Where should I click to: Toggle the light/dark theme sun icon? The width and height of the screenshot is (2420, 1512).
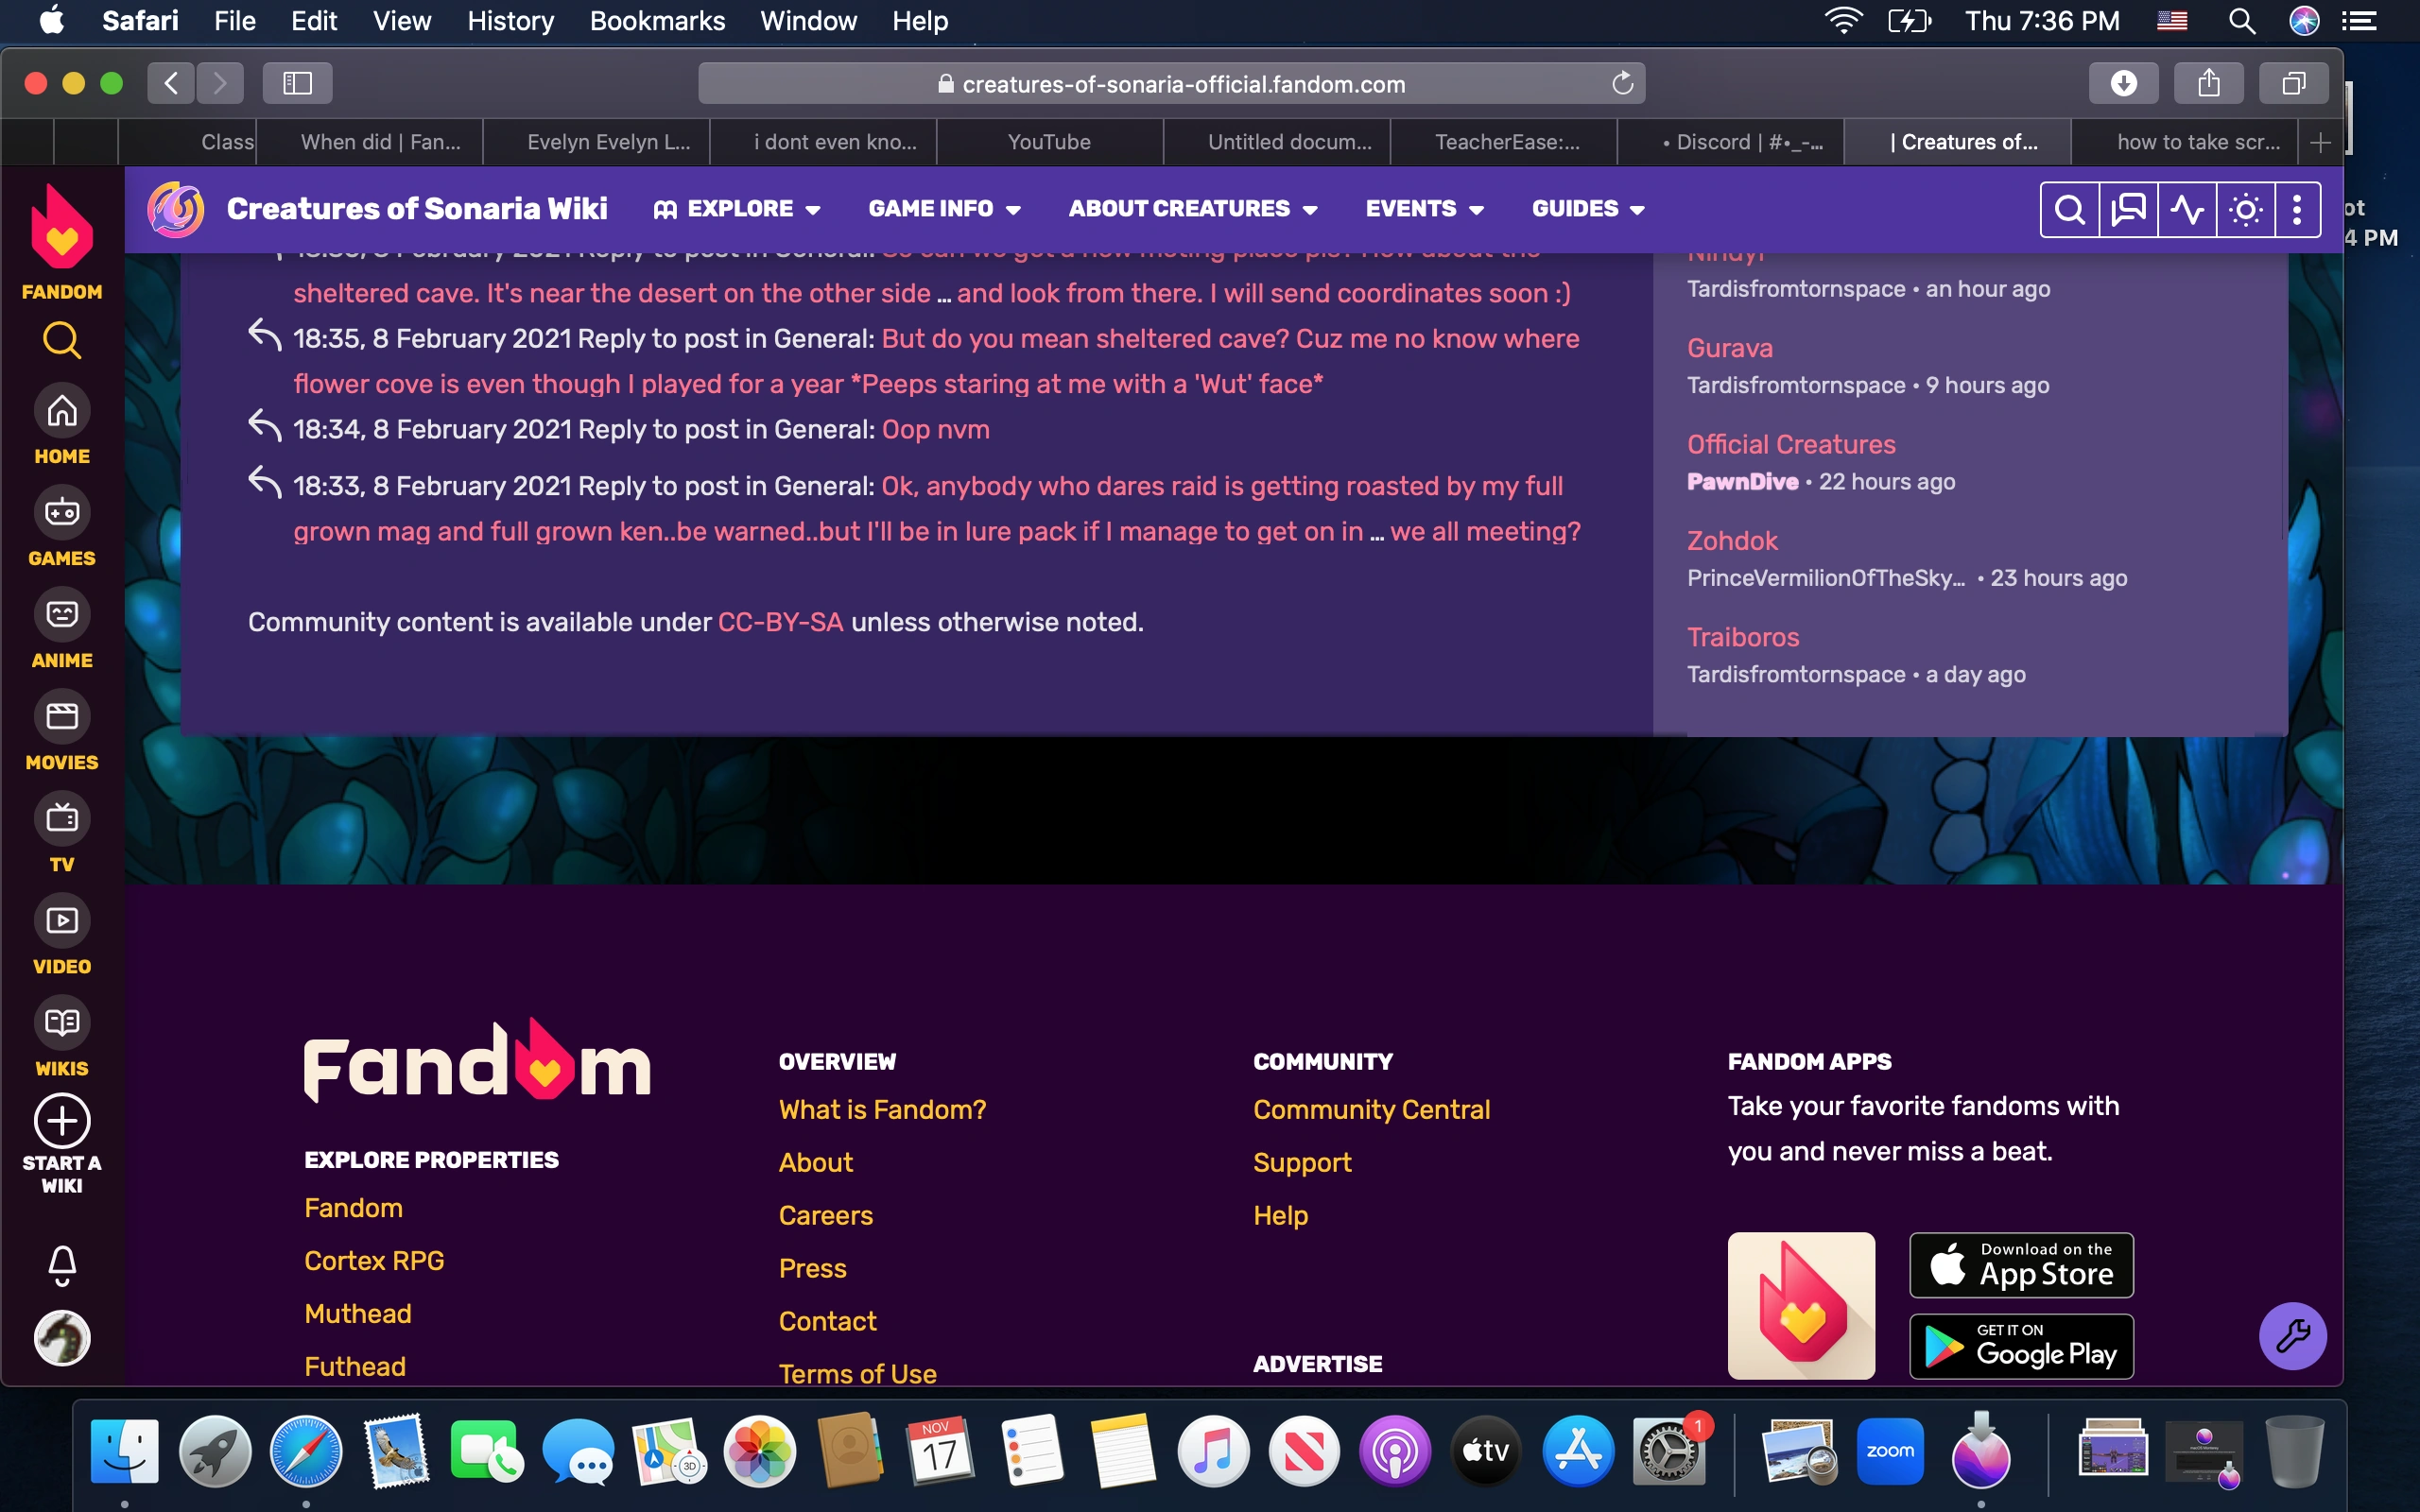click(x=2246, y=209)
